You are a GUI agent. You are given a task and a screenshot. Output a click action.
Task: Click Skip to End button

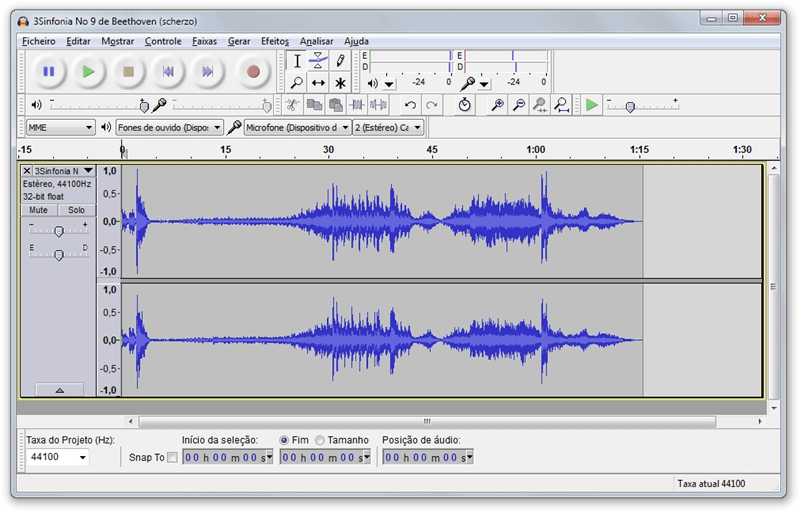(x=208, y=72)
